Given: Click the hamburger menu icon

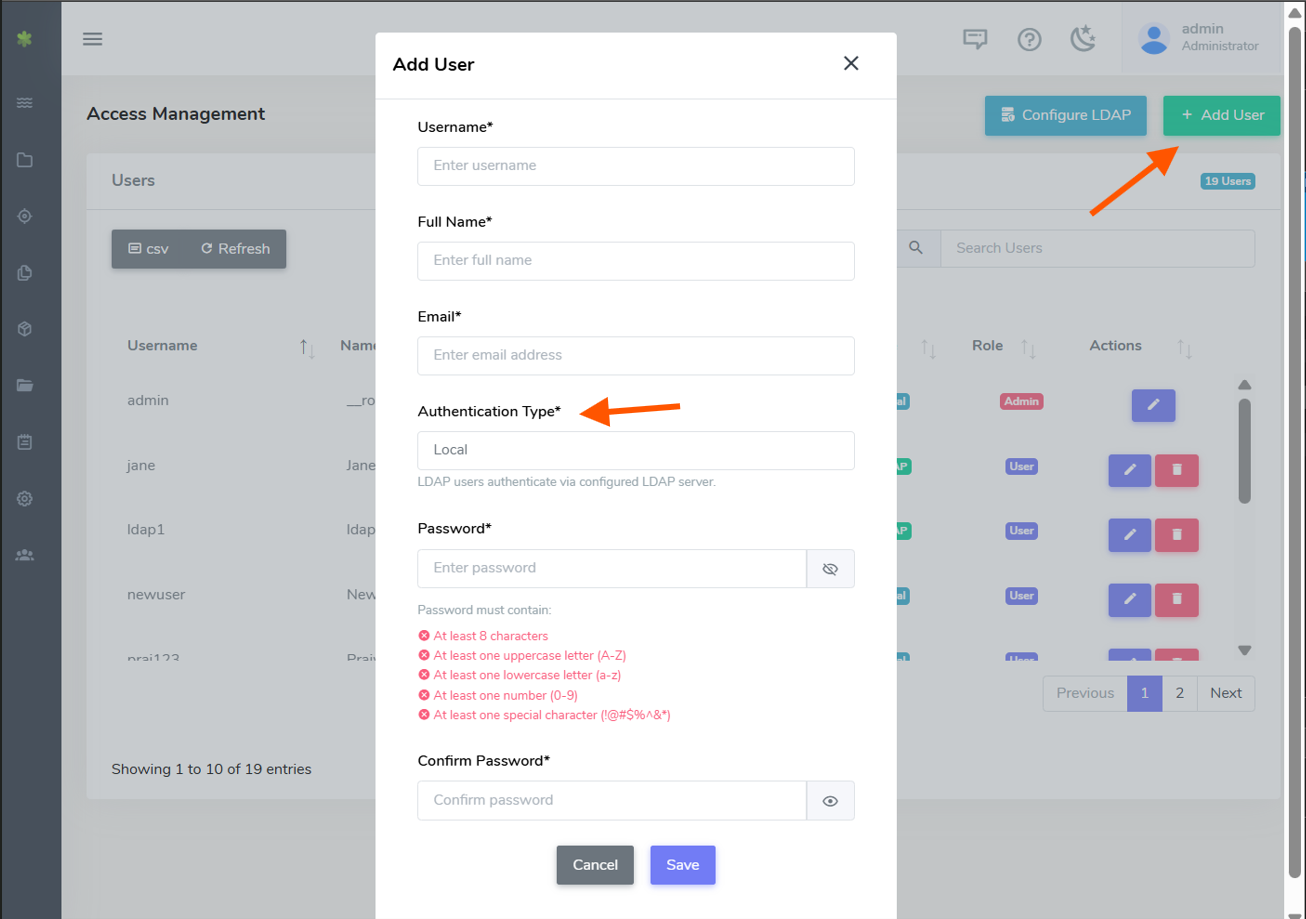Looking at the screenshot, I should 93,39.
